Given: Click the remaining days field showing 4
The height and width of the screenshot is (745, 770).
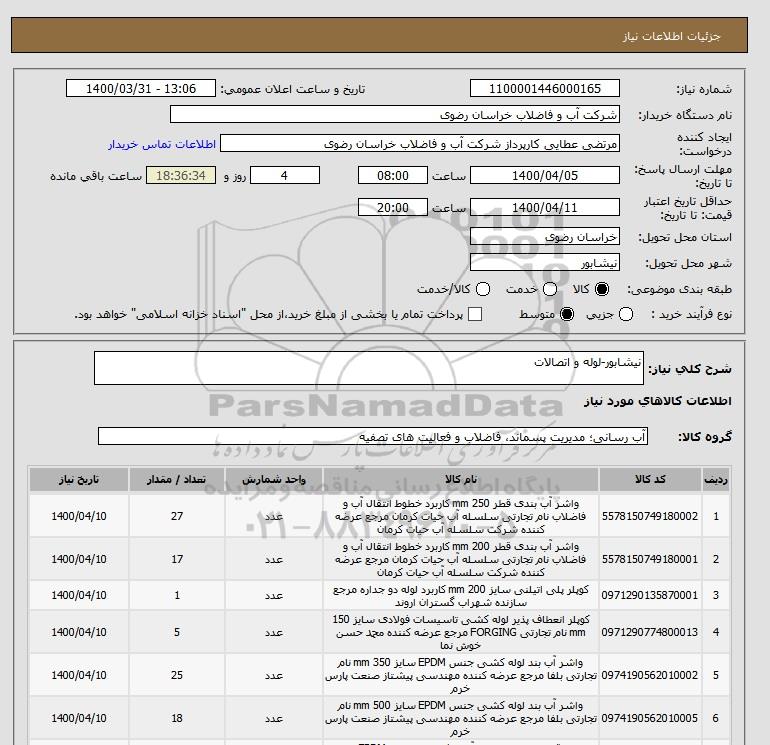Looking at the screenshot, I should 285,175.
